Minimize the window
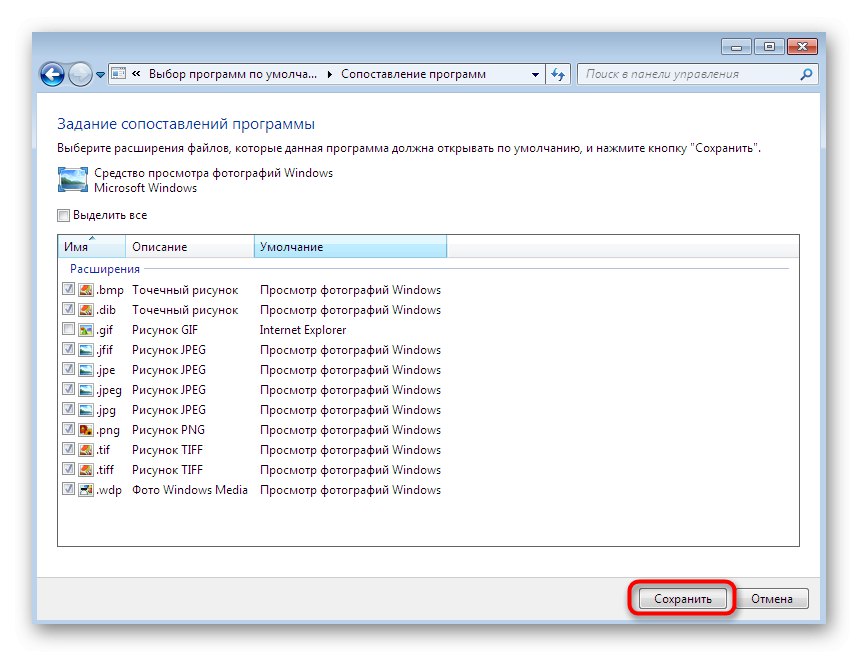858x656 pixels. [737, 47]
